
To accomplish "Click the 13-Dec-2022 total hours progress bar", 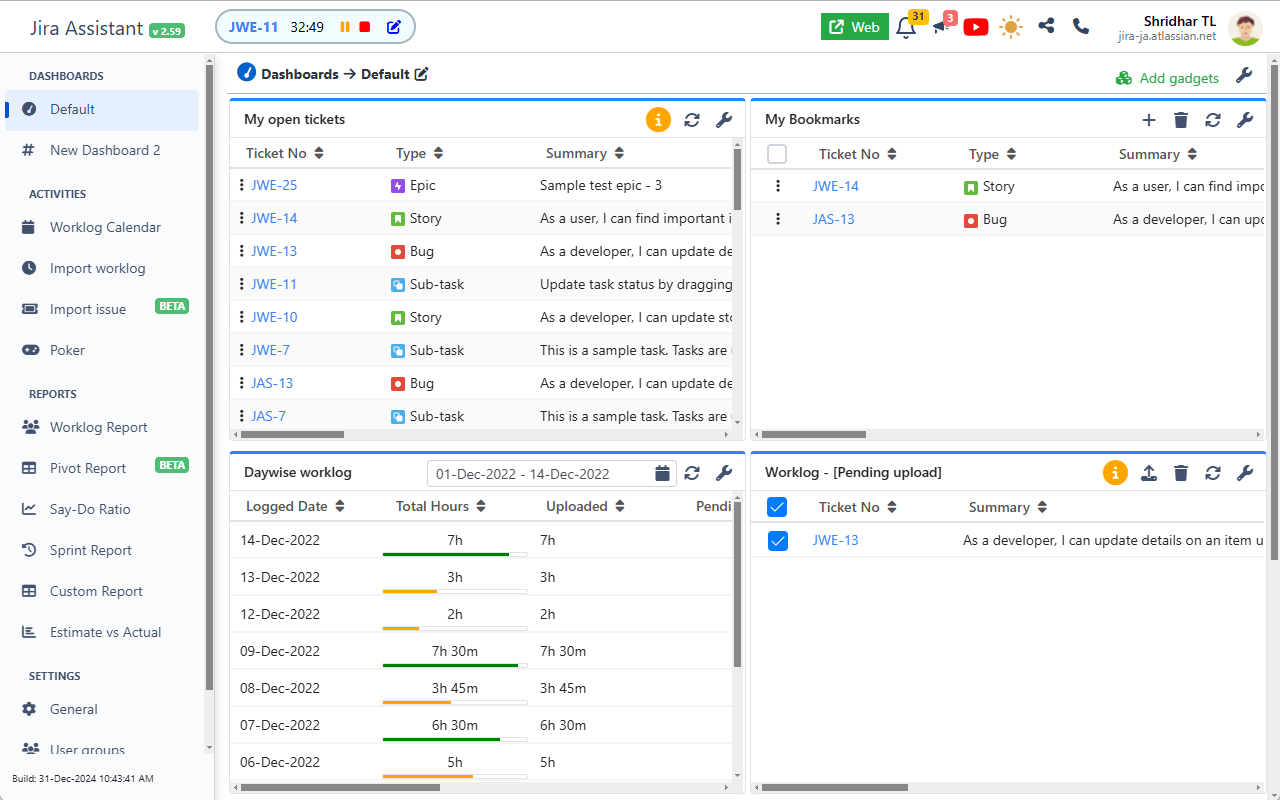I will (455, 591).
